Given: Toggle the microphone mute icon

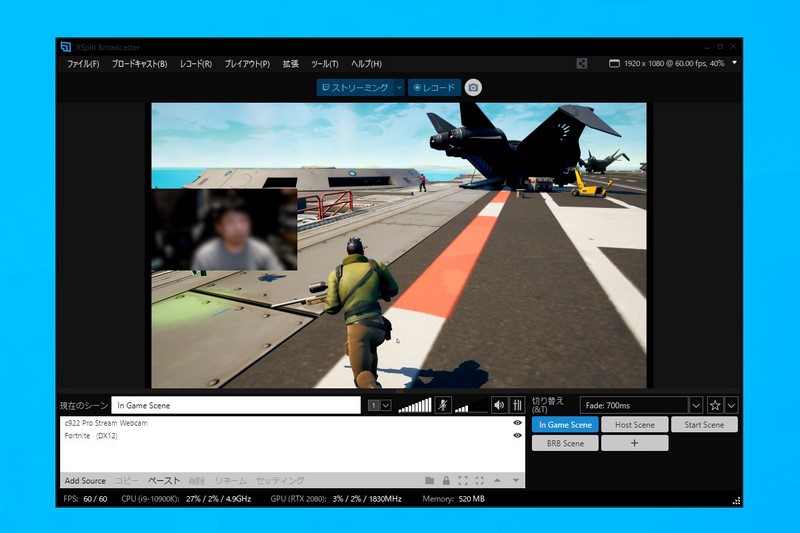Looking at the screenshot, I should tap(443, 405).
